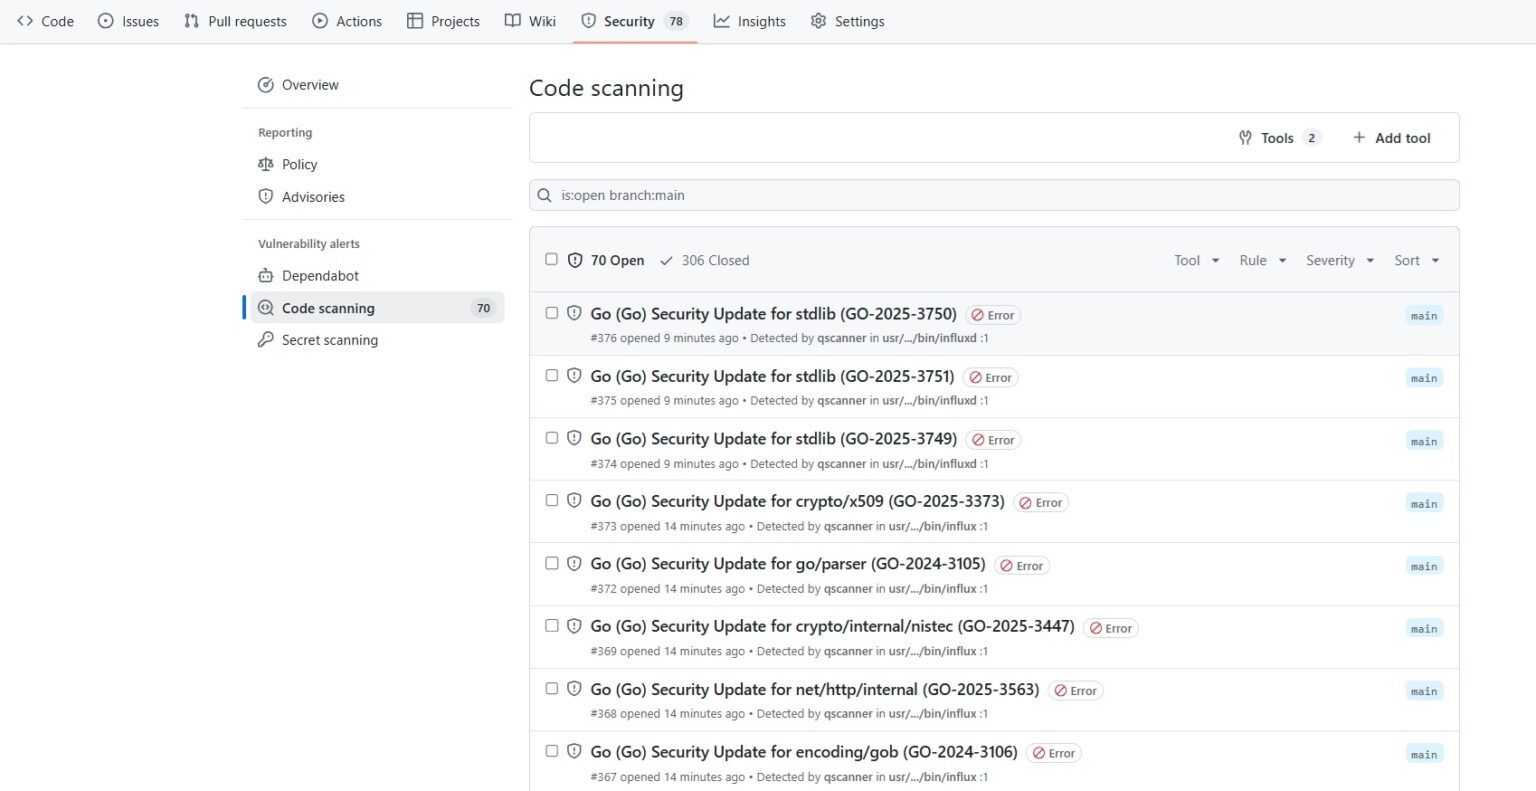
Task: Switch to the Pull requests tab
Action: (234, 21)
